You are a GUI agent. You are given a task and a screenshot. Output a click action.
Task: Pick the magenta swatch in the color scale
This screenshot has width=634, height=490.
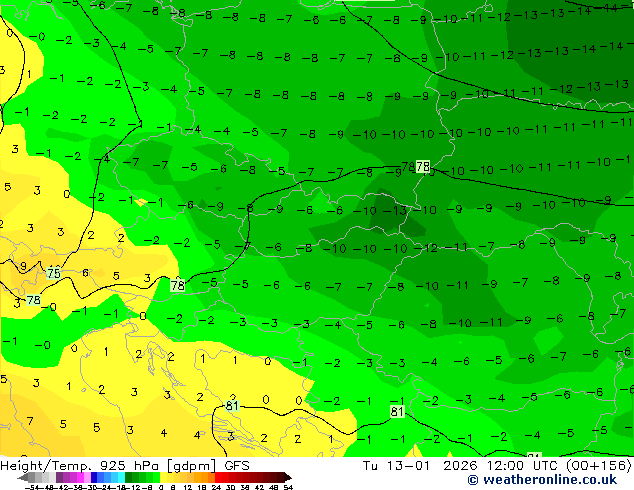pyautogui.click(x=80, y=477)
